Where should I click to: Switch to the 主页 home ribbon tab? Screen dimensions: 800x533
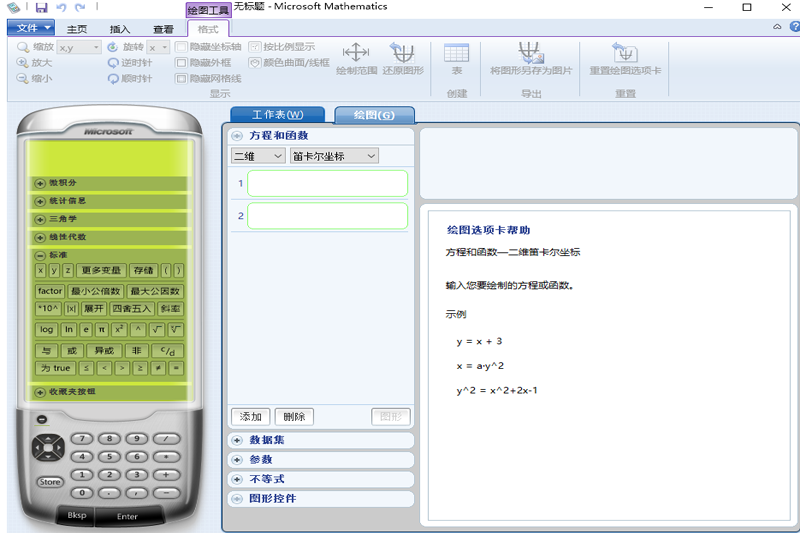click(x=77, y=29)
